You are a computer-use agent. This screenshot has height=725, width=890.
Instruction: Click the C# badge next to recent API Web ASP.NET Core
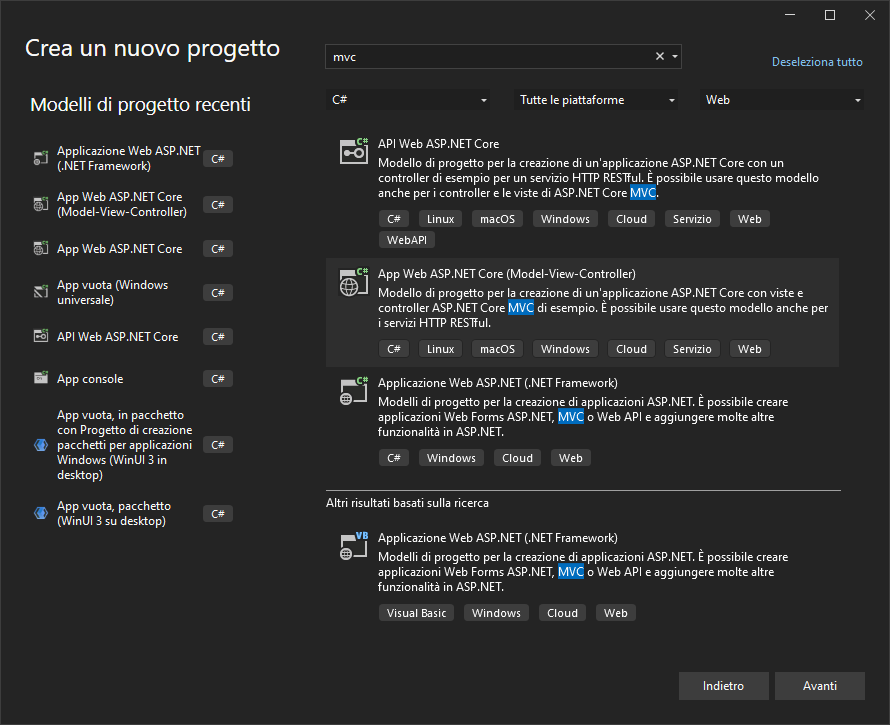(218, 337)
